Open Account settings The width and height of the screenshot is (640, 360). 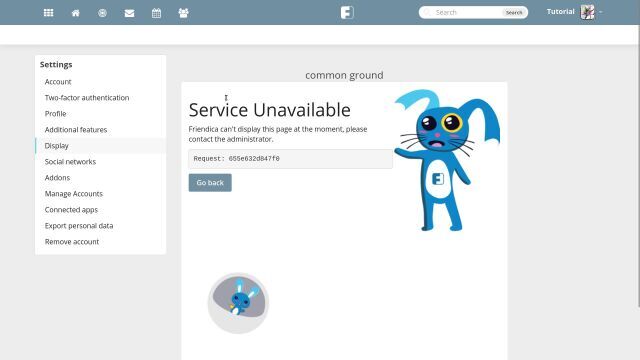(58, 82)
